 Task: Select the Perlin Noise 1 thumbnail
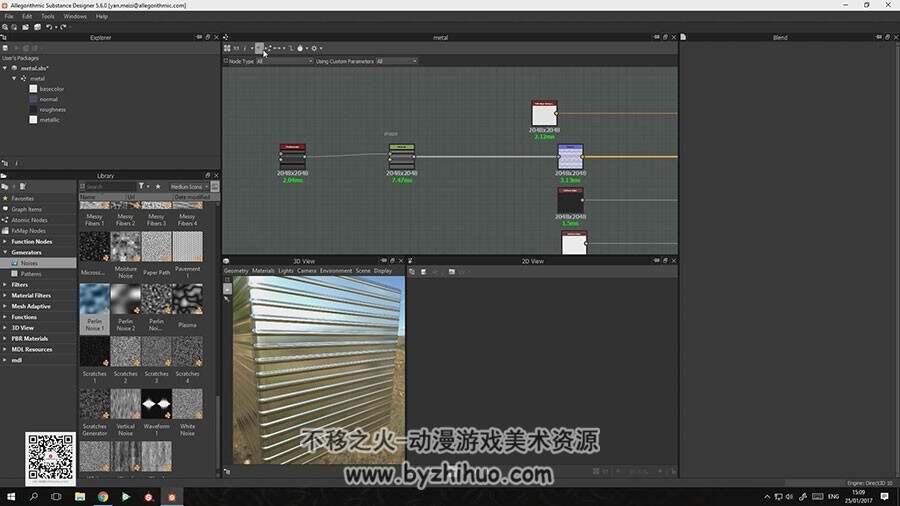coord(95,299)
